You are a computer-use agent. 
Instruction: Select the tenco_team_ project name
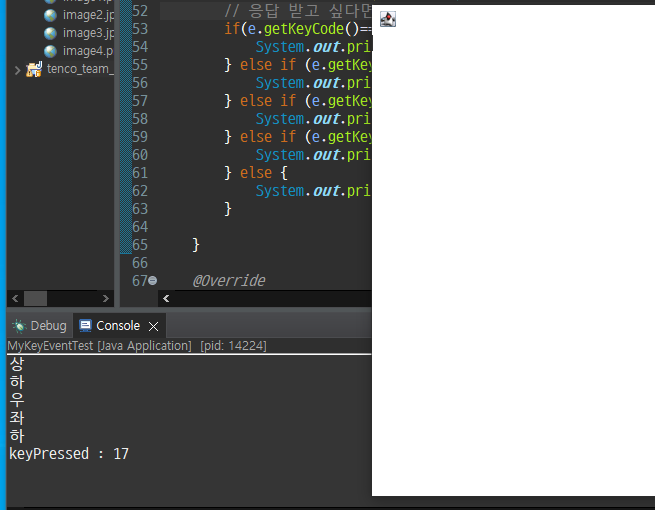[x=80, y=69]
